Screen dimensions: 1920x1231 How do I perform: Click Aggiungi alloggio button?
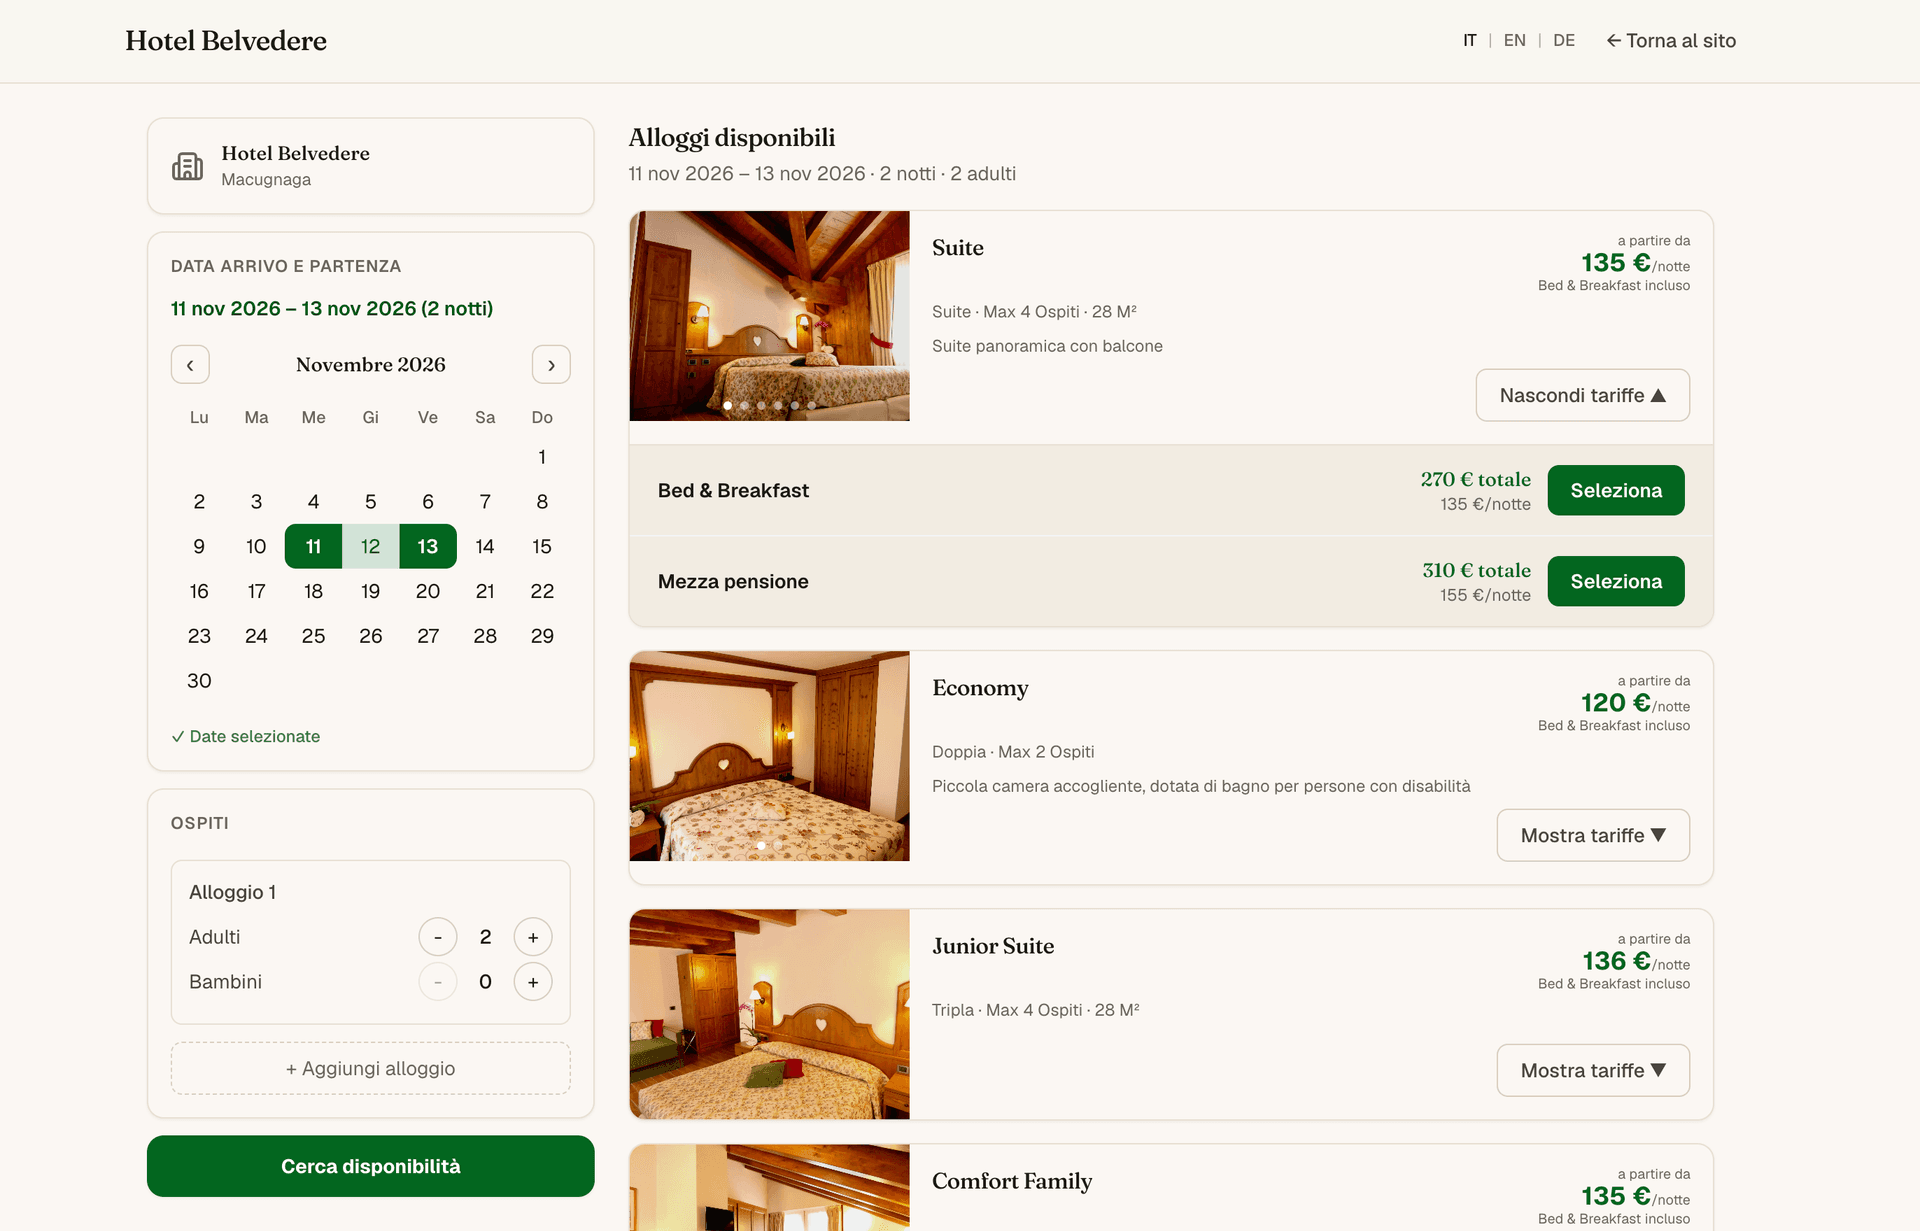371,1068
